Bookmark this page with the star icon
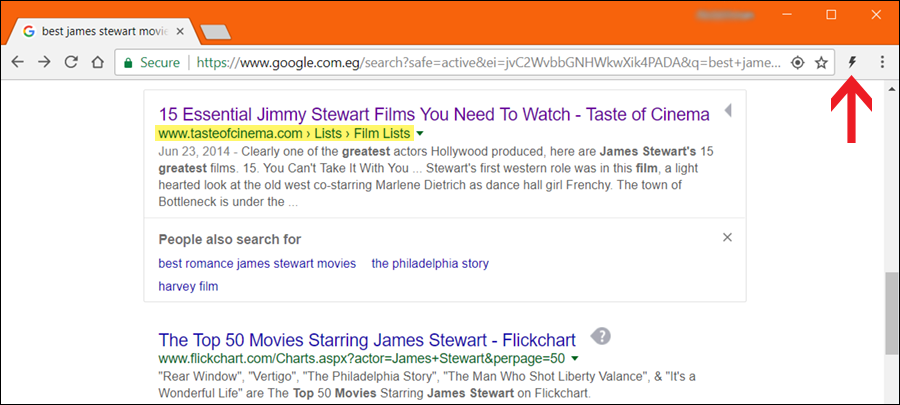This screenshot has width=900, height=405. (x=821, y=63)
